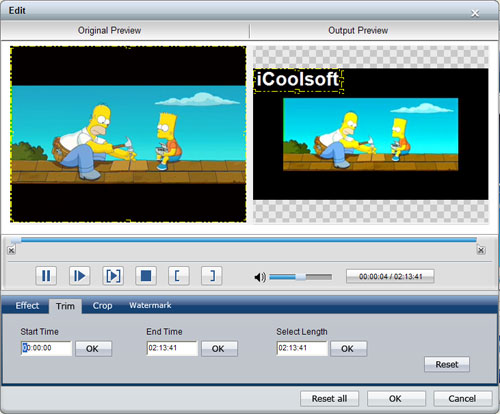Open the Watermark tab
Screen dimensions: 500x414
point(150,305)
